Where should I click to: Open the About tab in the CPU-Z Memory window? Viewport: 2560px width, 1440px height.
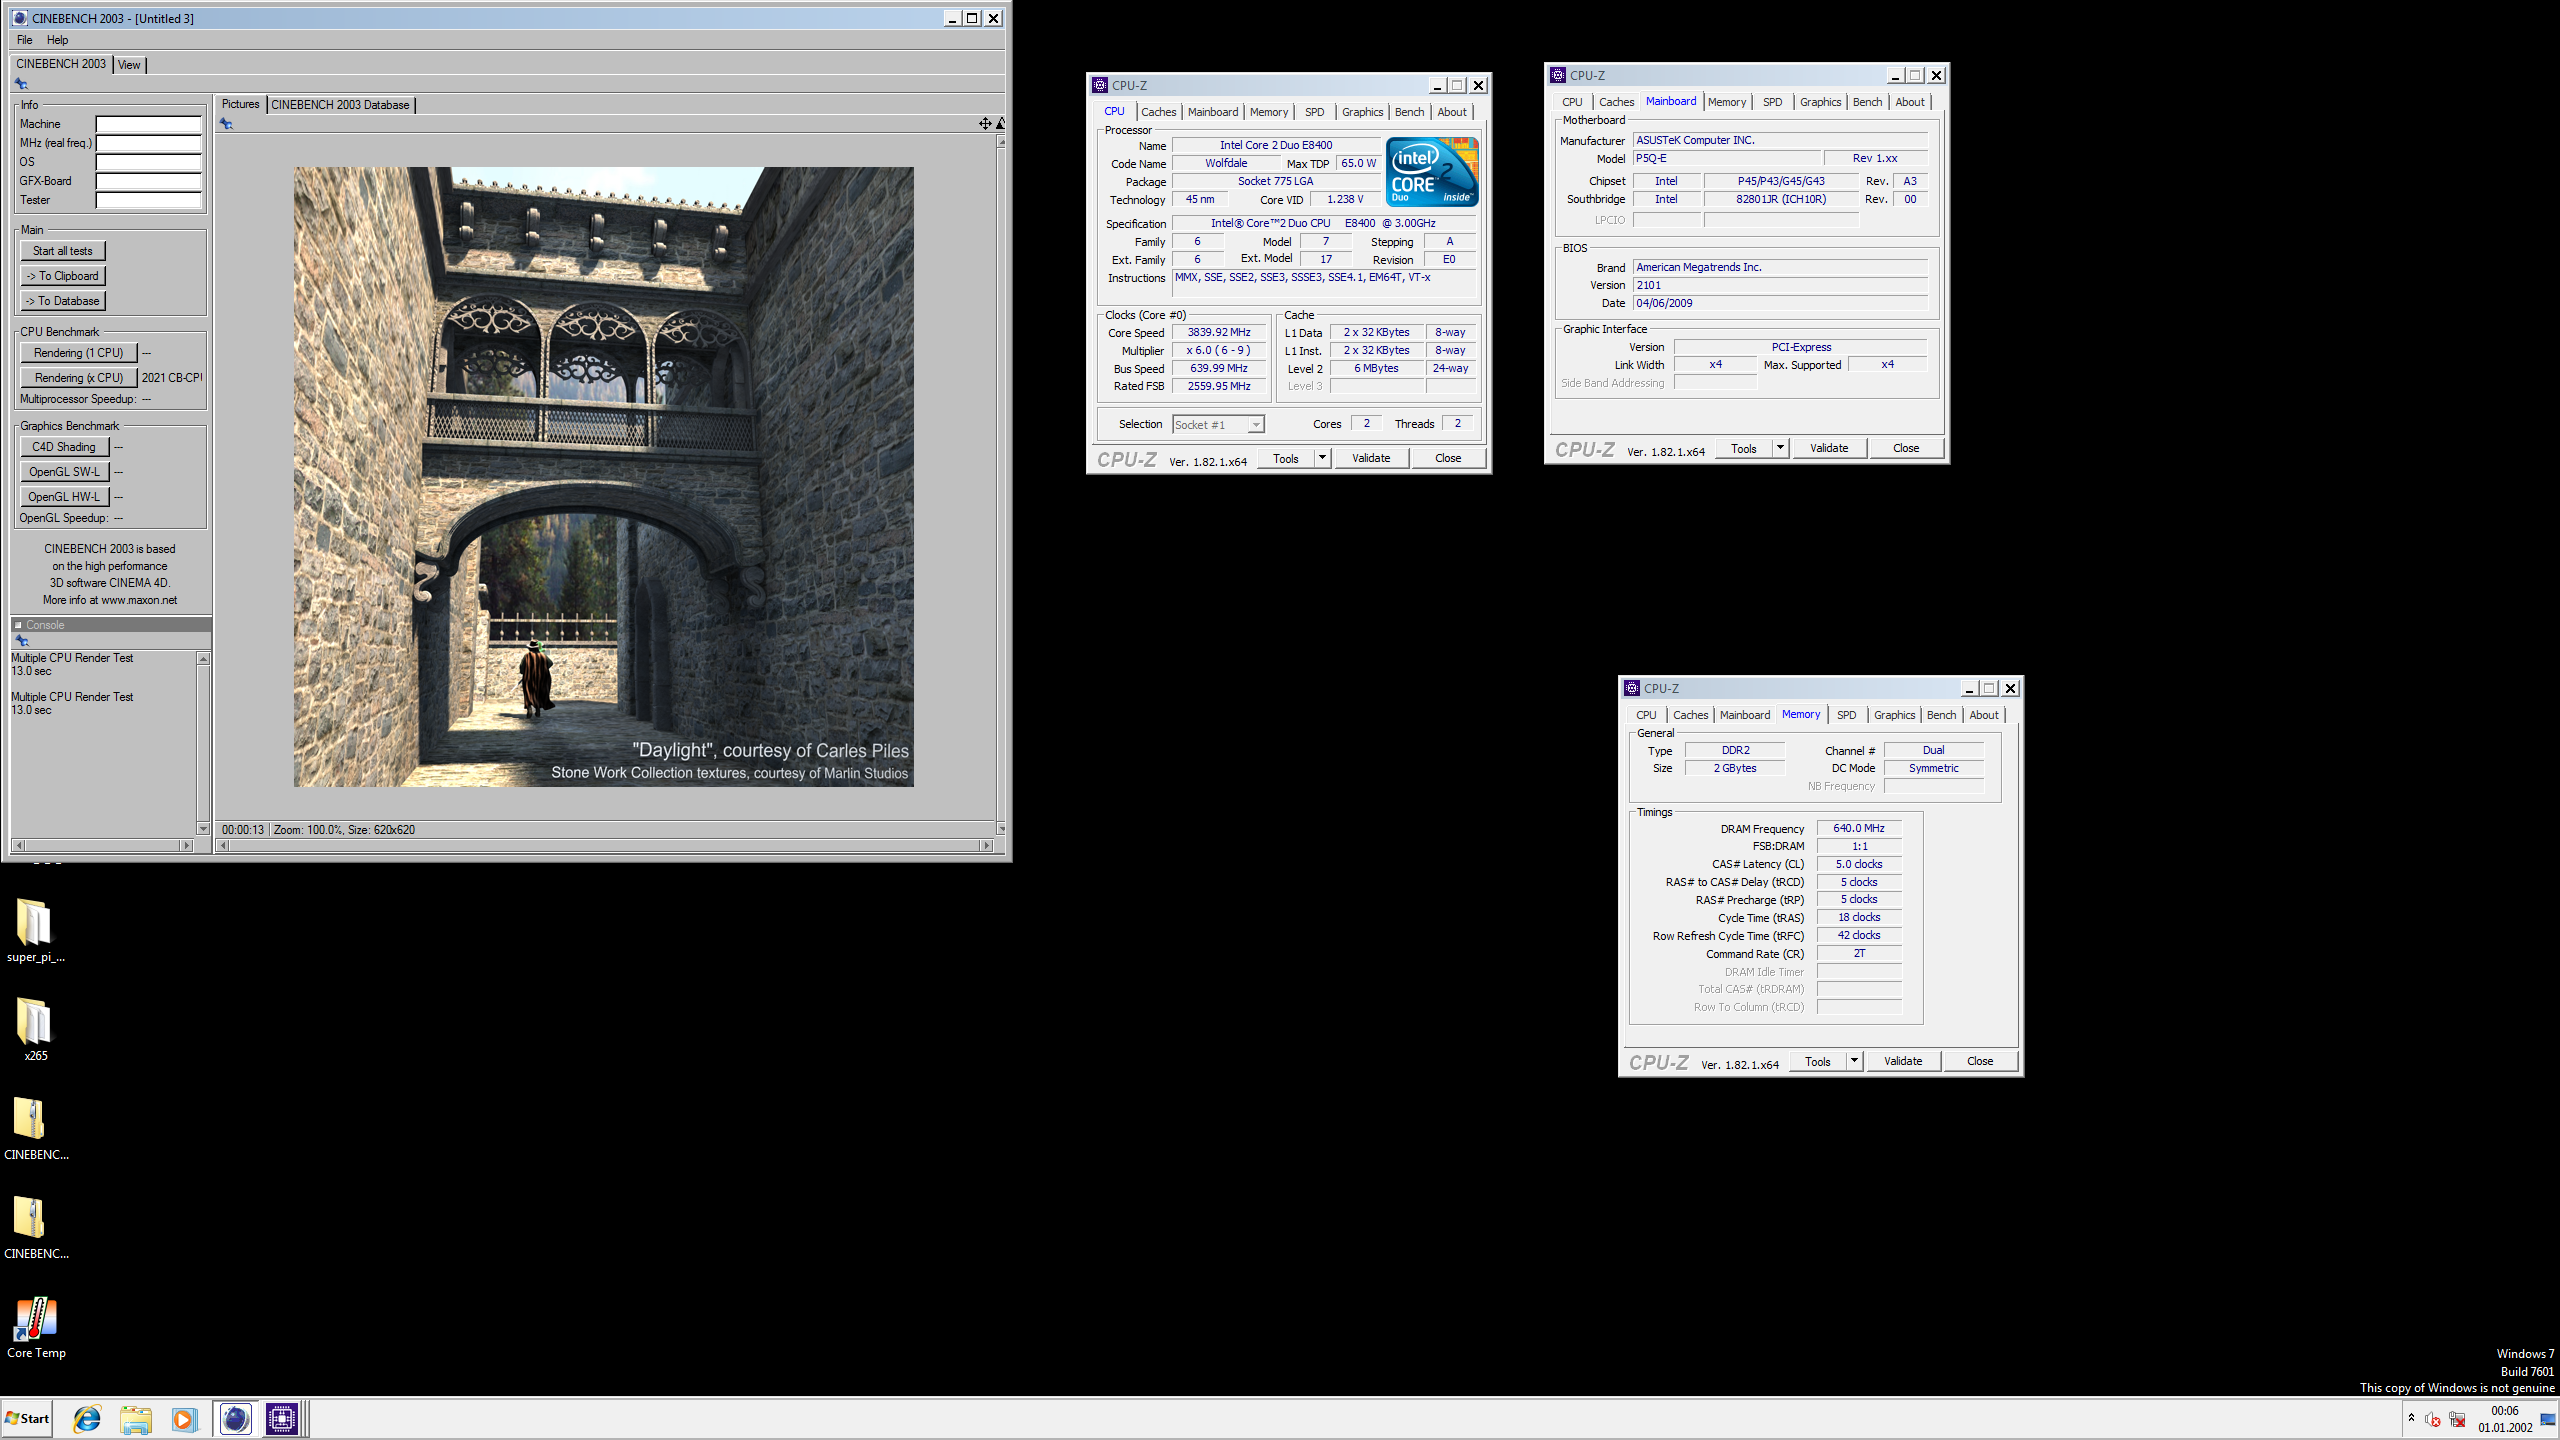click(1984, 715)
